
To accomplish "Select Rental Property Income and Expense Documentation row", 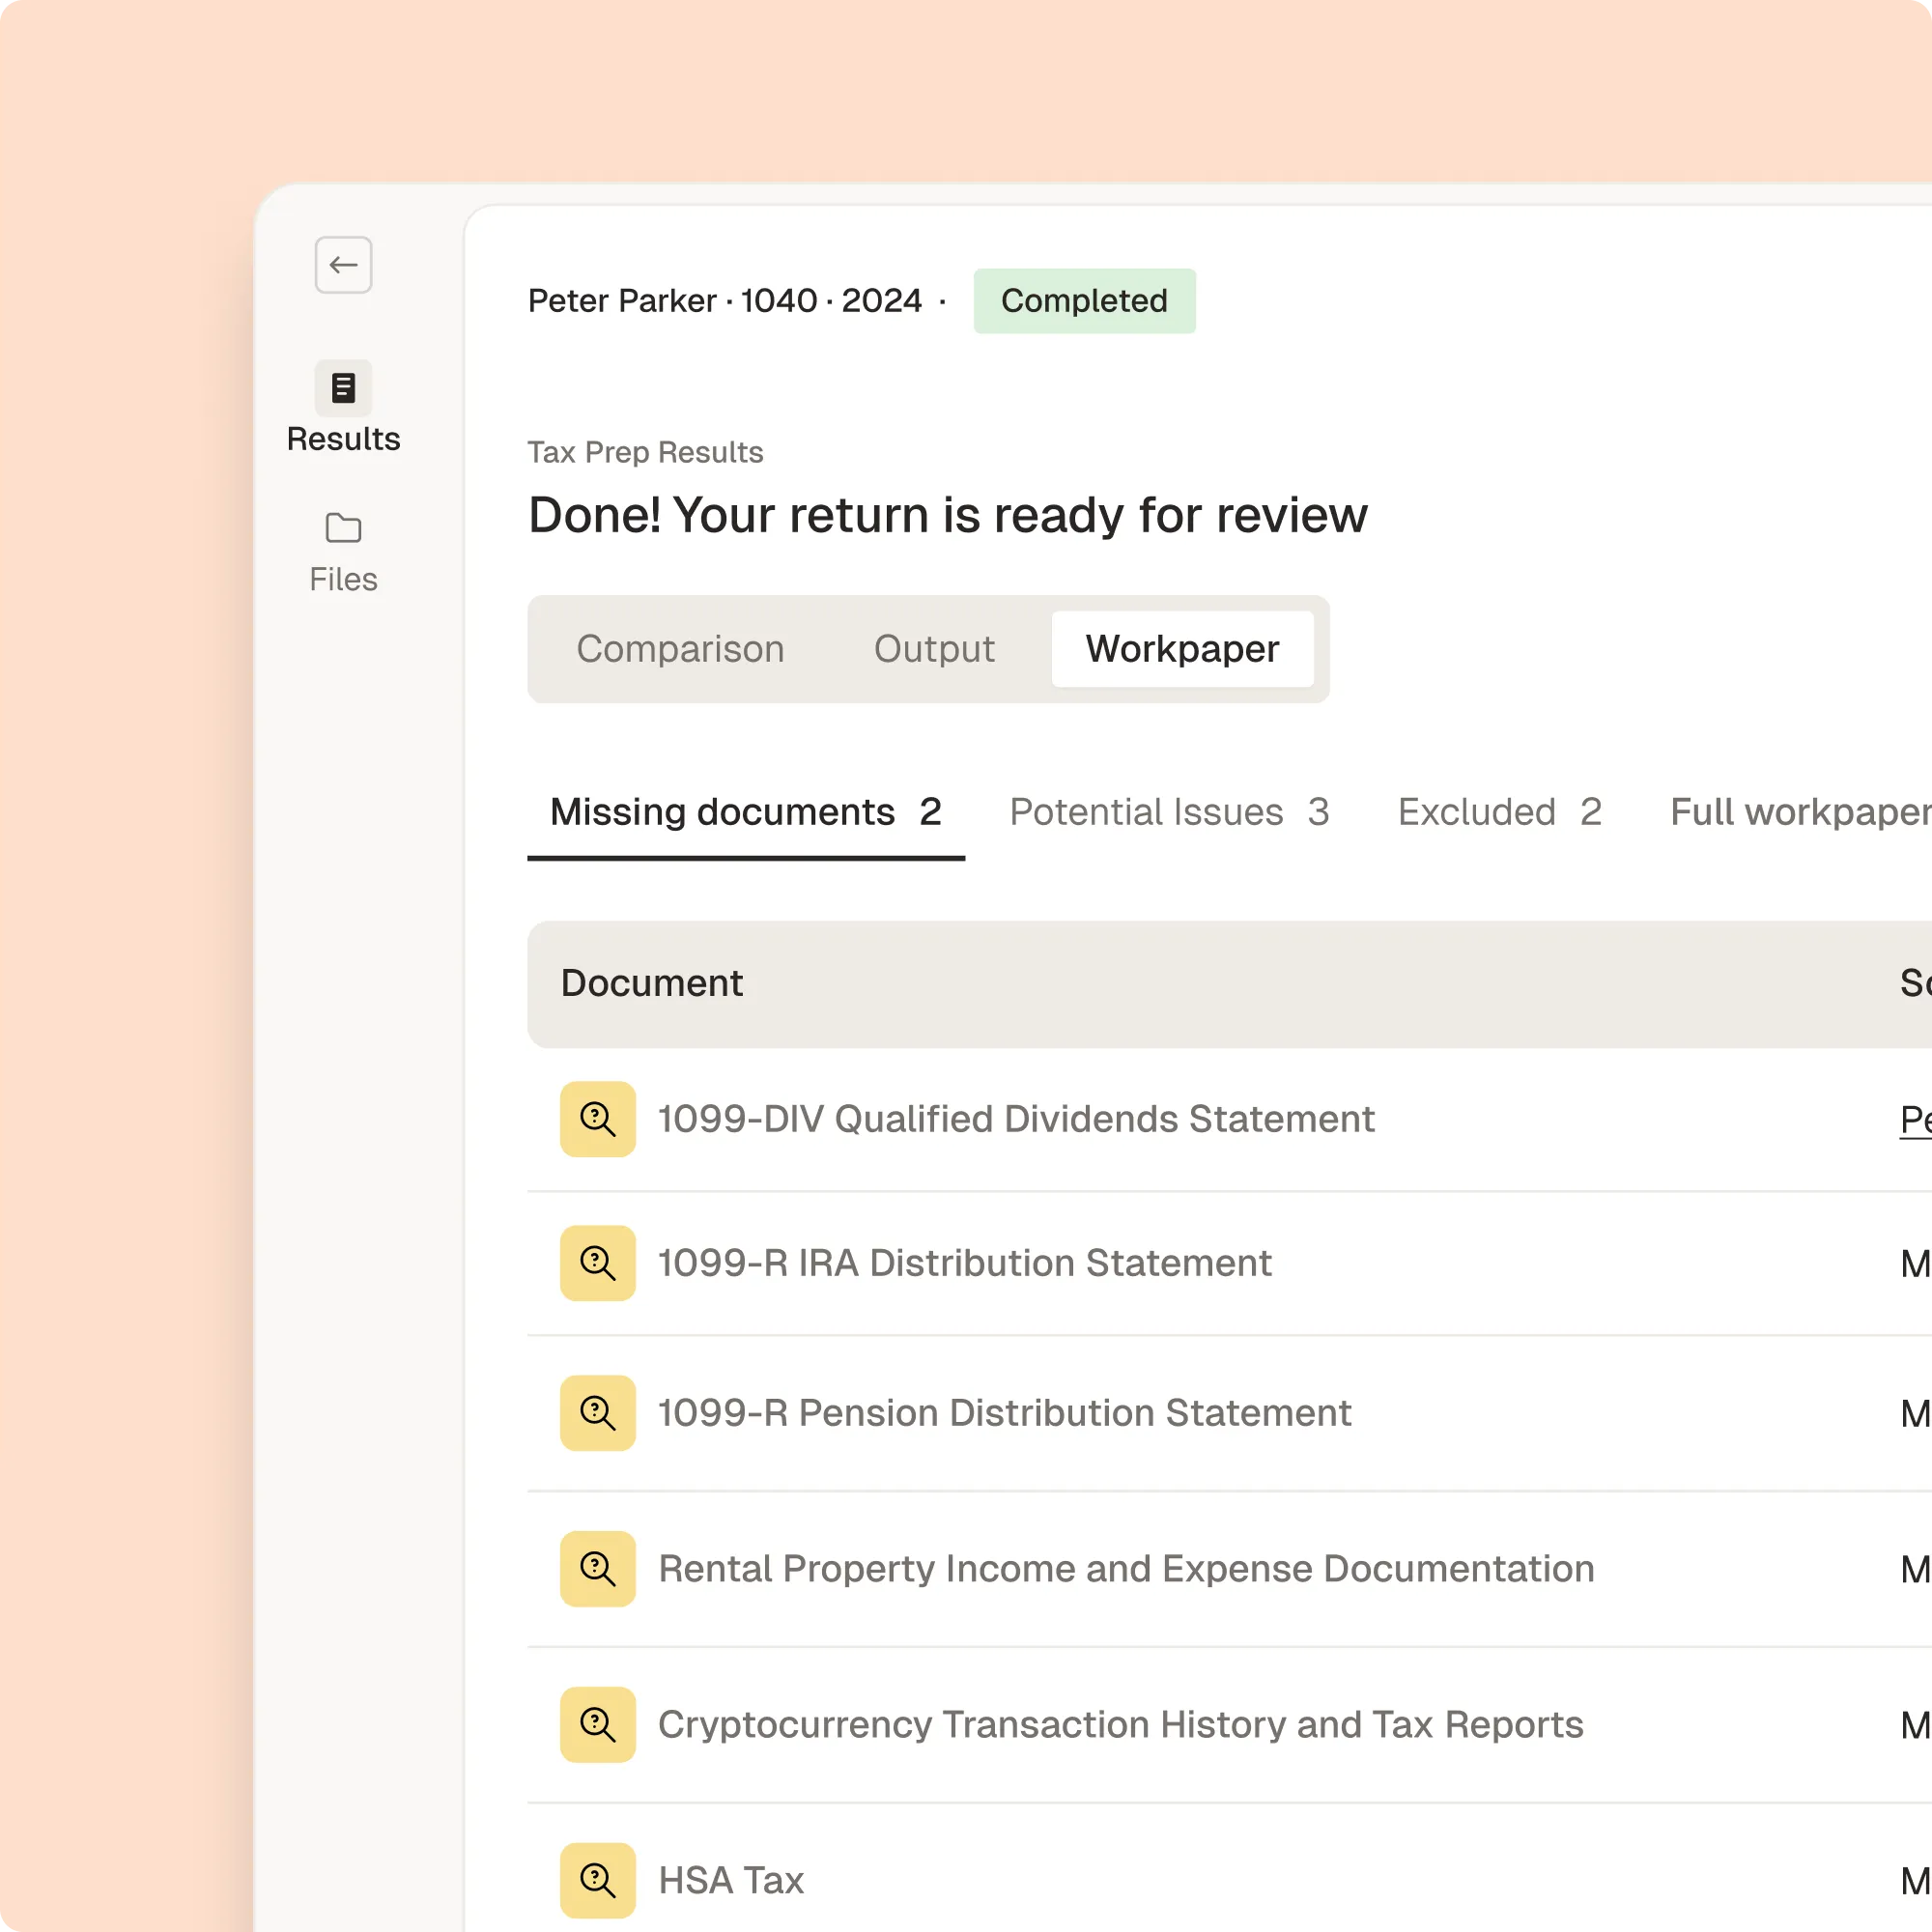I will [1126, 1569].
